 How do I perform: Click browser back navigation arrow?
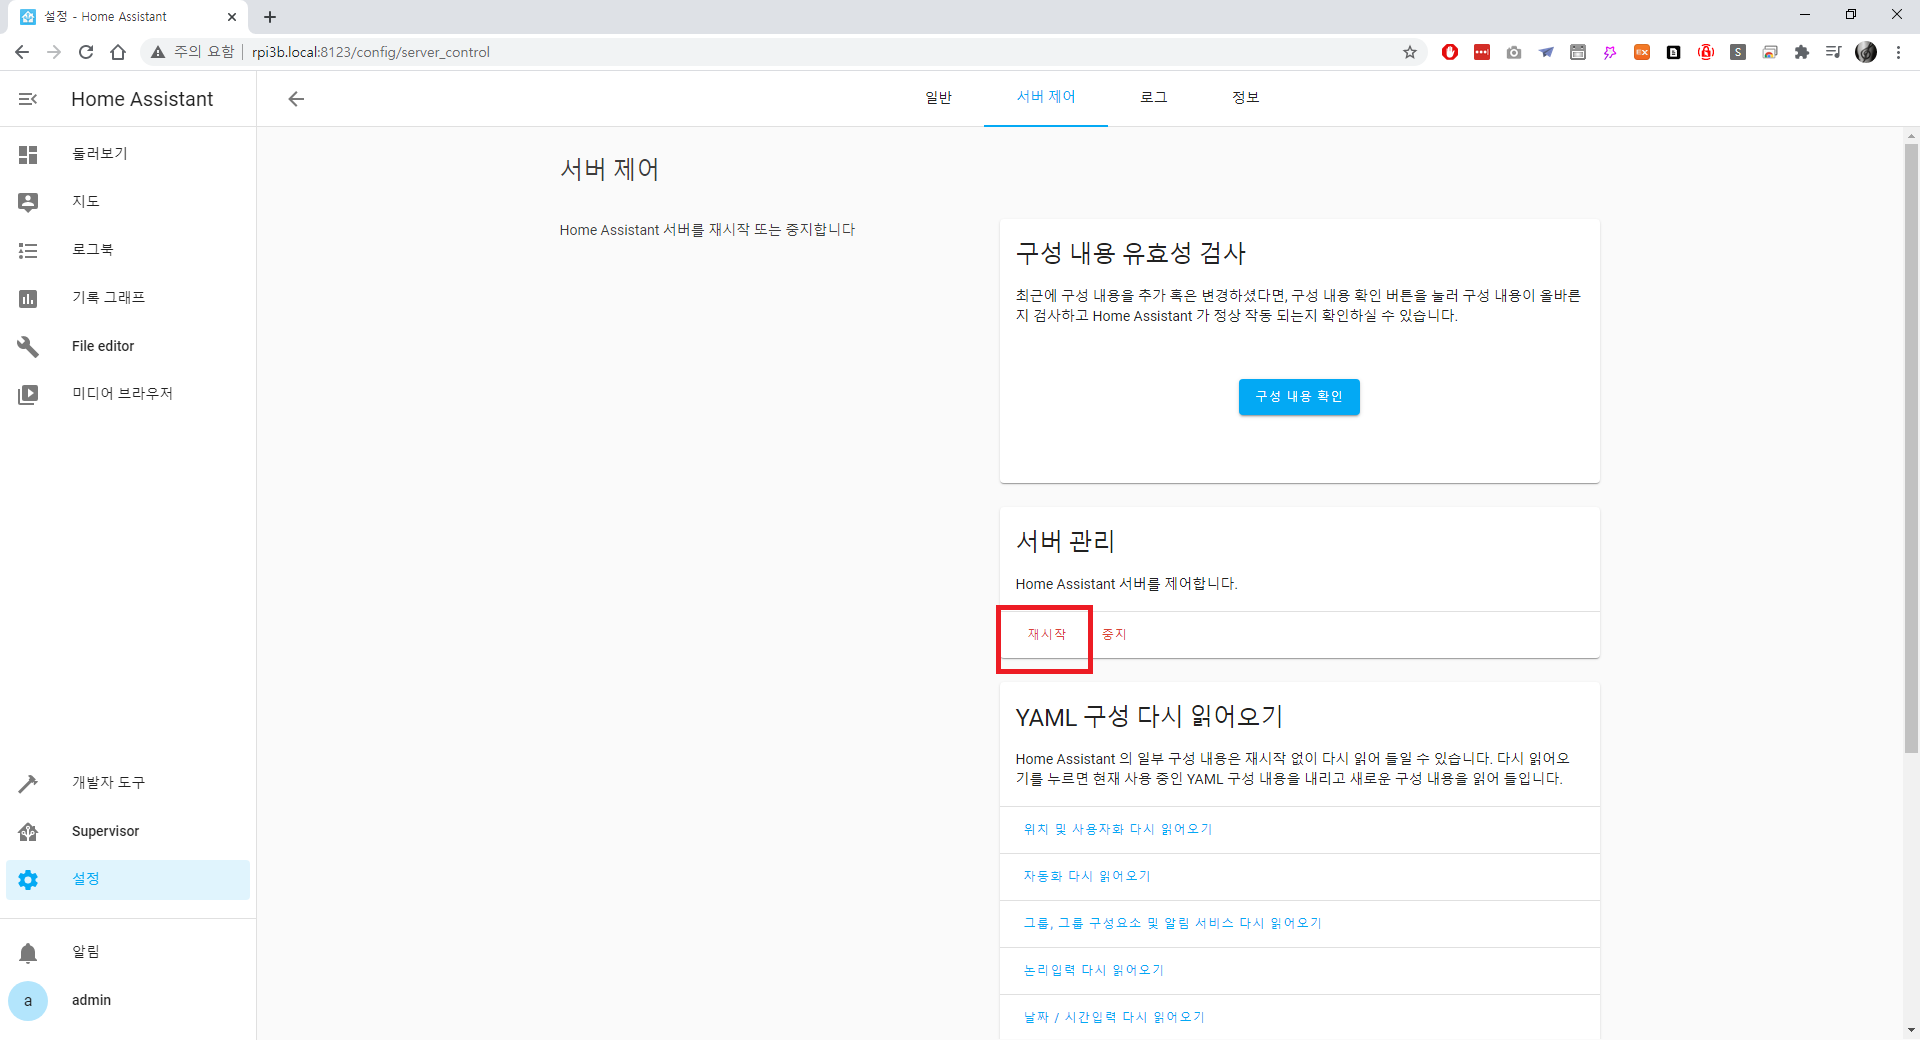22,52
